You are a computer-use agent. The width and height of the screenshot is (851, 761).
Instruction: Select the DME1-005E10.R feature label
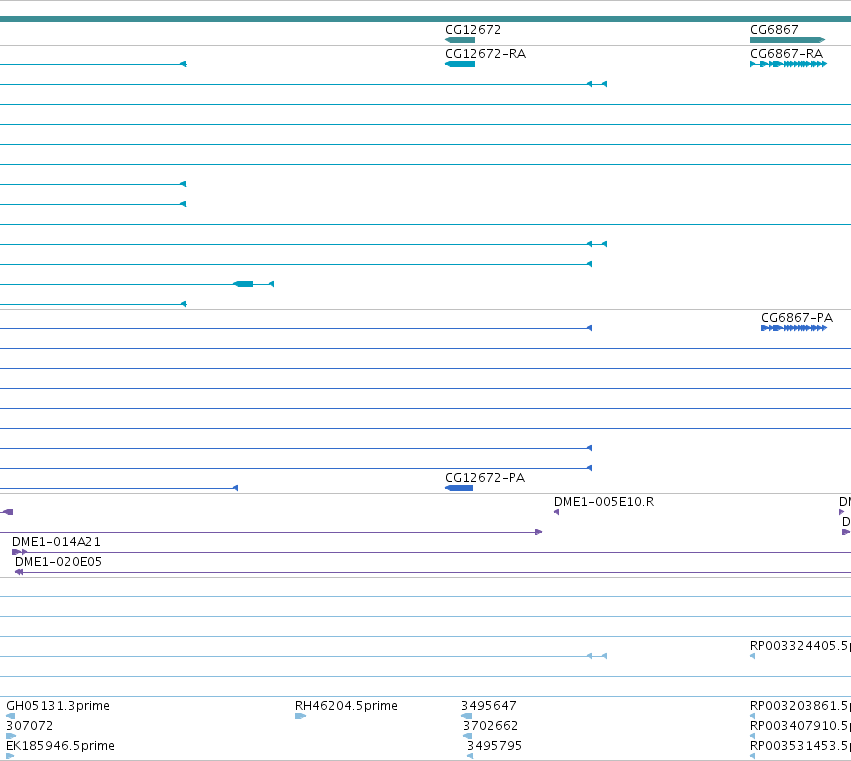pos(604,502)
